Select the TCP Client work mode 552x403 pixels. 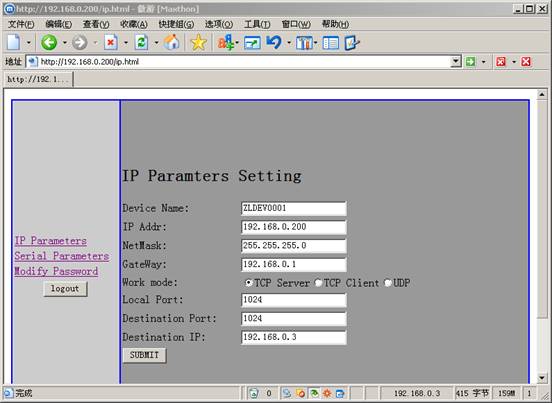(318, 283)
